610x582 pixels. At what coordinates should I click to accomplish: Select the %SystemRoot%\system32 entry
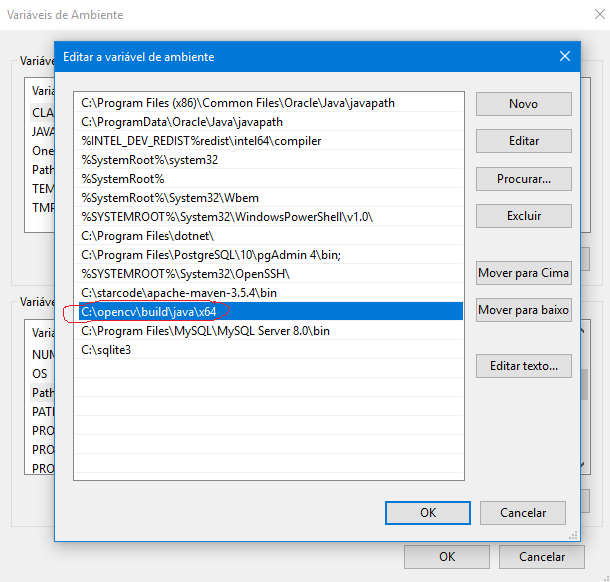coord(150,160)
